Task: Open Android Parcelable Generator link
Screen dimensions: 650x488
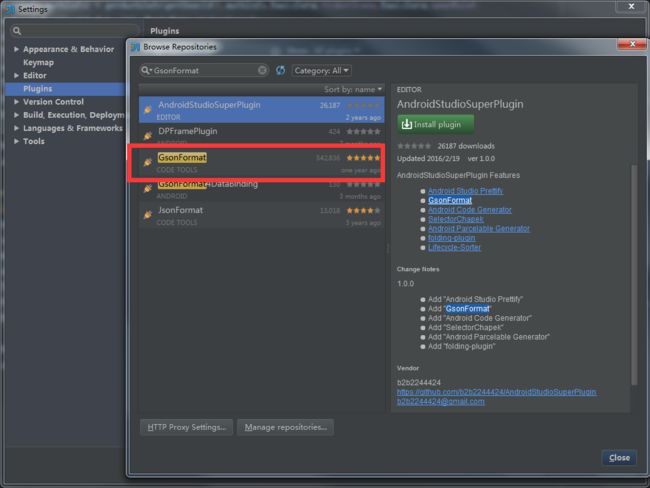Action: pos(479,228)
